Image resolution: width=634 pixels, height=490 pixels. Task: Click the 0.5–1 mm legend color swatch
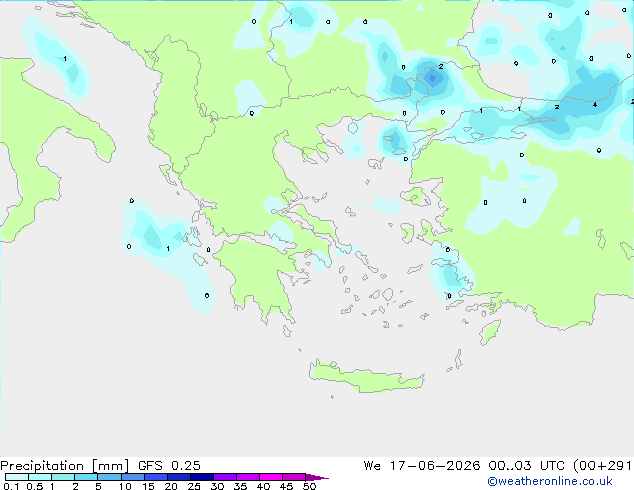coord(40,477)
